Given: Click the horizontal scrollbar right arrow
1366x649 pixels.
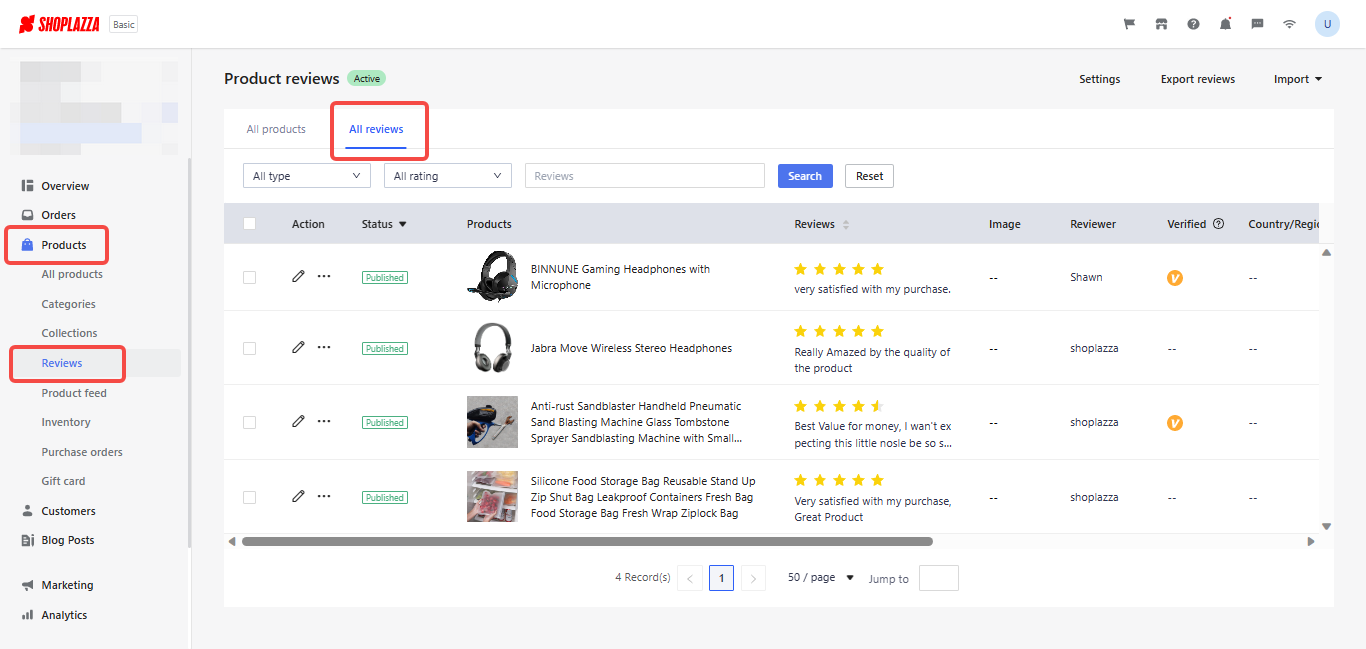Looking at the screenshot, I should (1311, 541).
